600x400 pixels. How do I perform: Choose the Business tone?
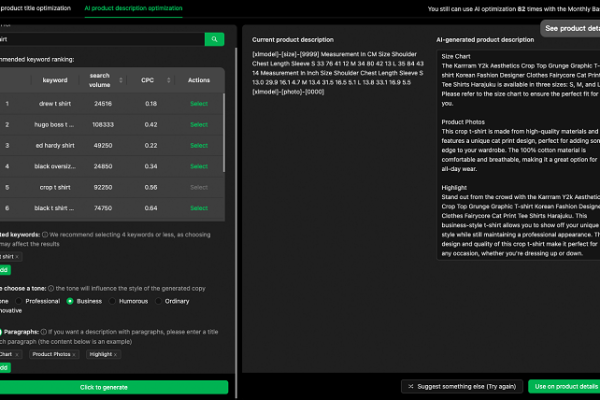point(70,301)
